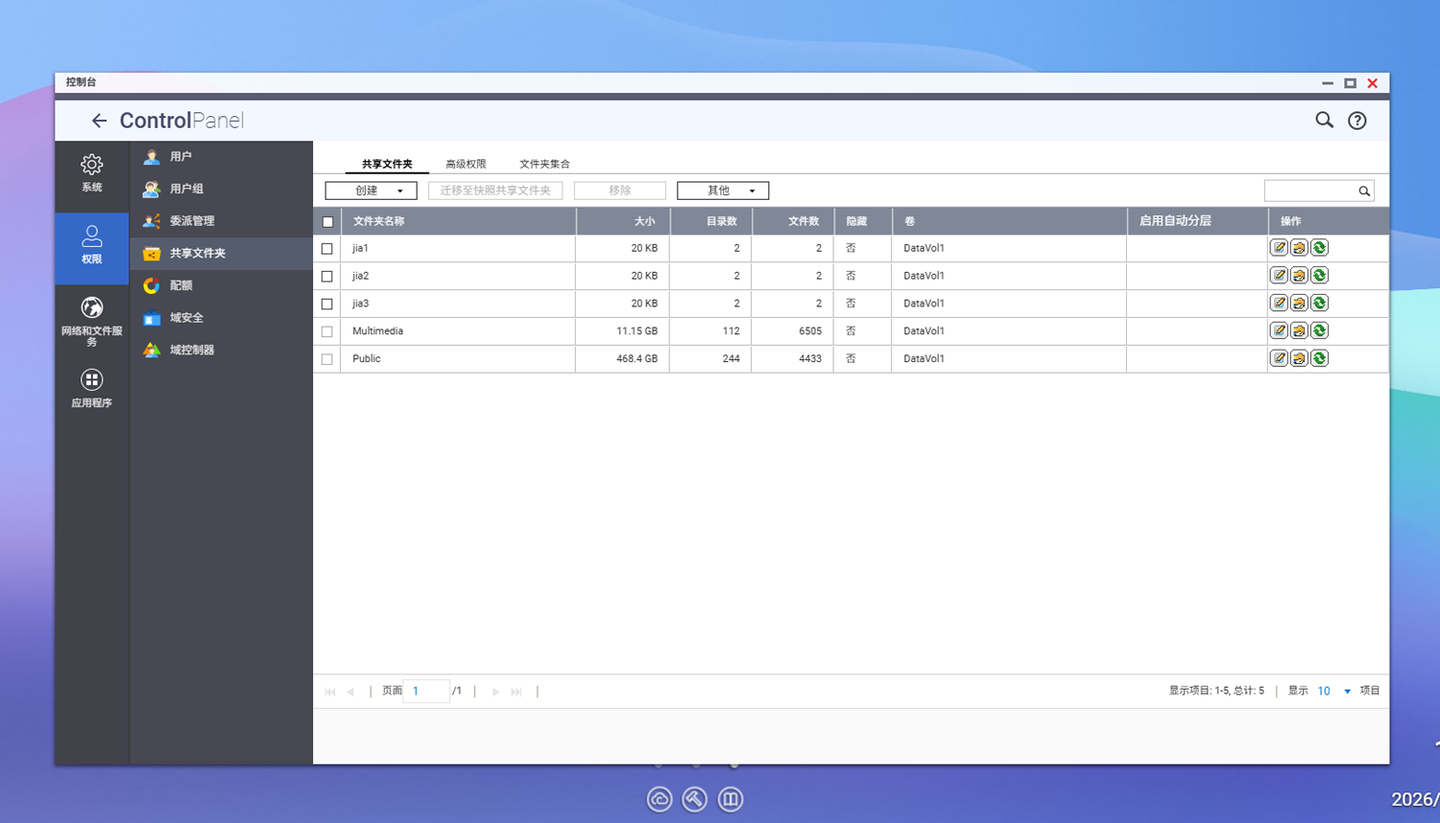Open shared folder permissions icon for jia1
This screenshot has height=823, width=1440.
(1299, 248)
